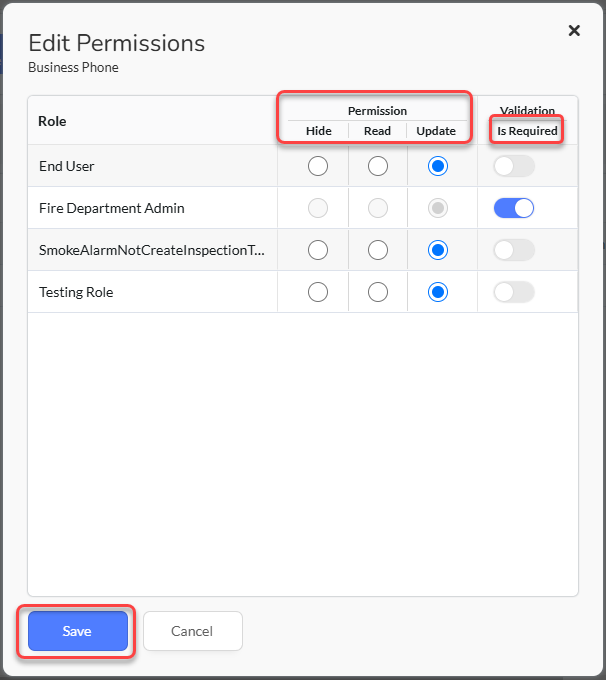Image resolution: width=606 pixels, height=680 pixels.
Task: Select Hide for Testing Role
Action: click(x=318, y=292)
